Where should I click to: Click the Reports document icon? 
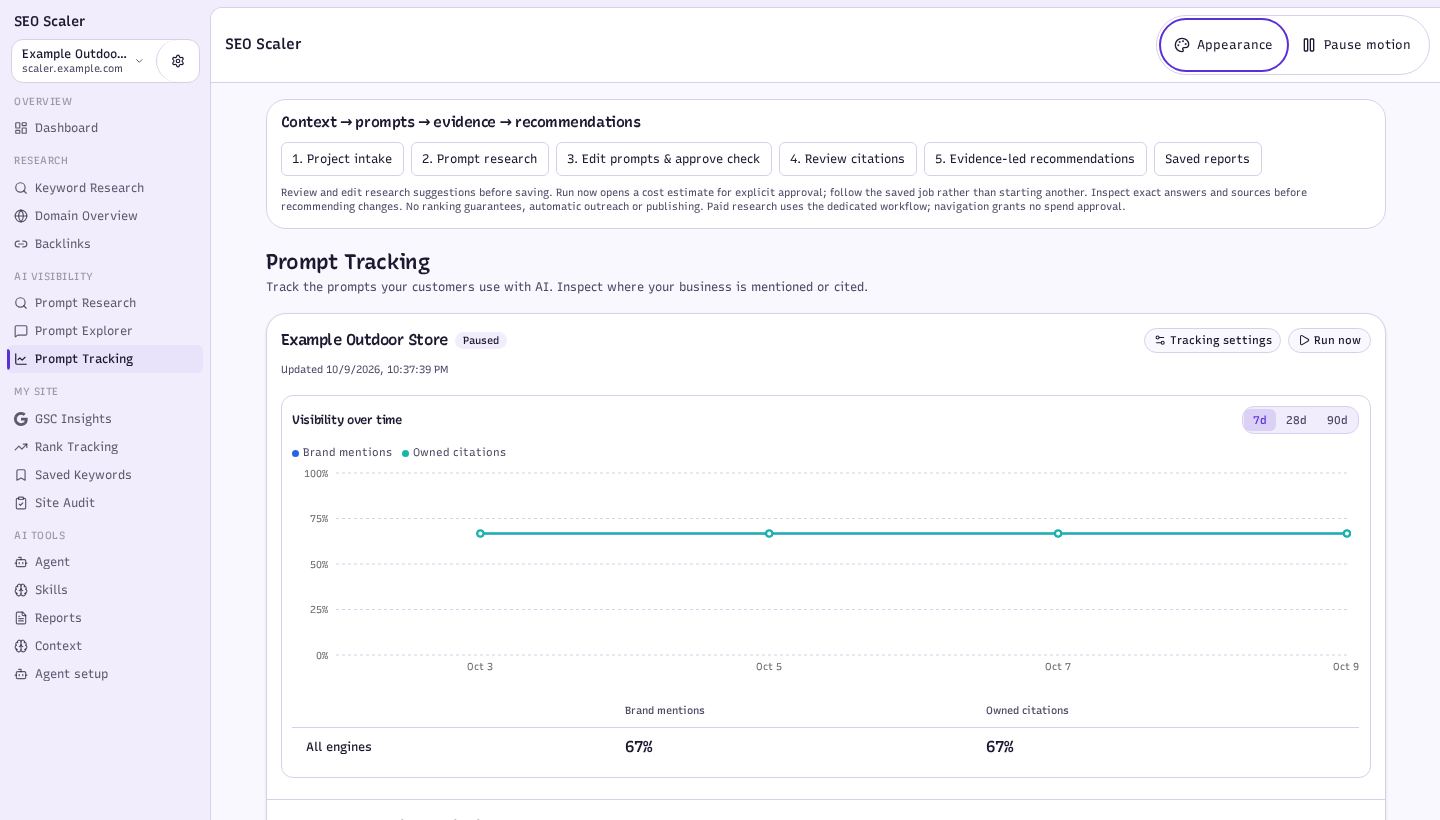[x=21, y=618]
